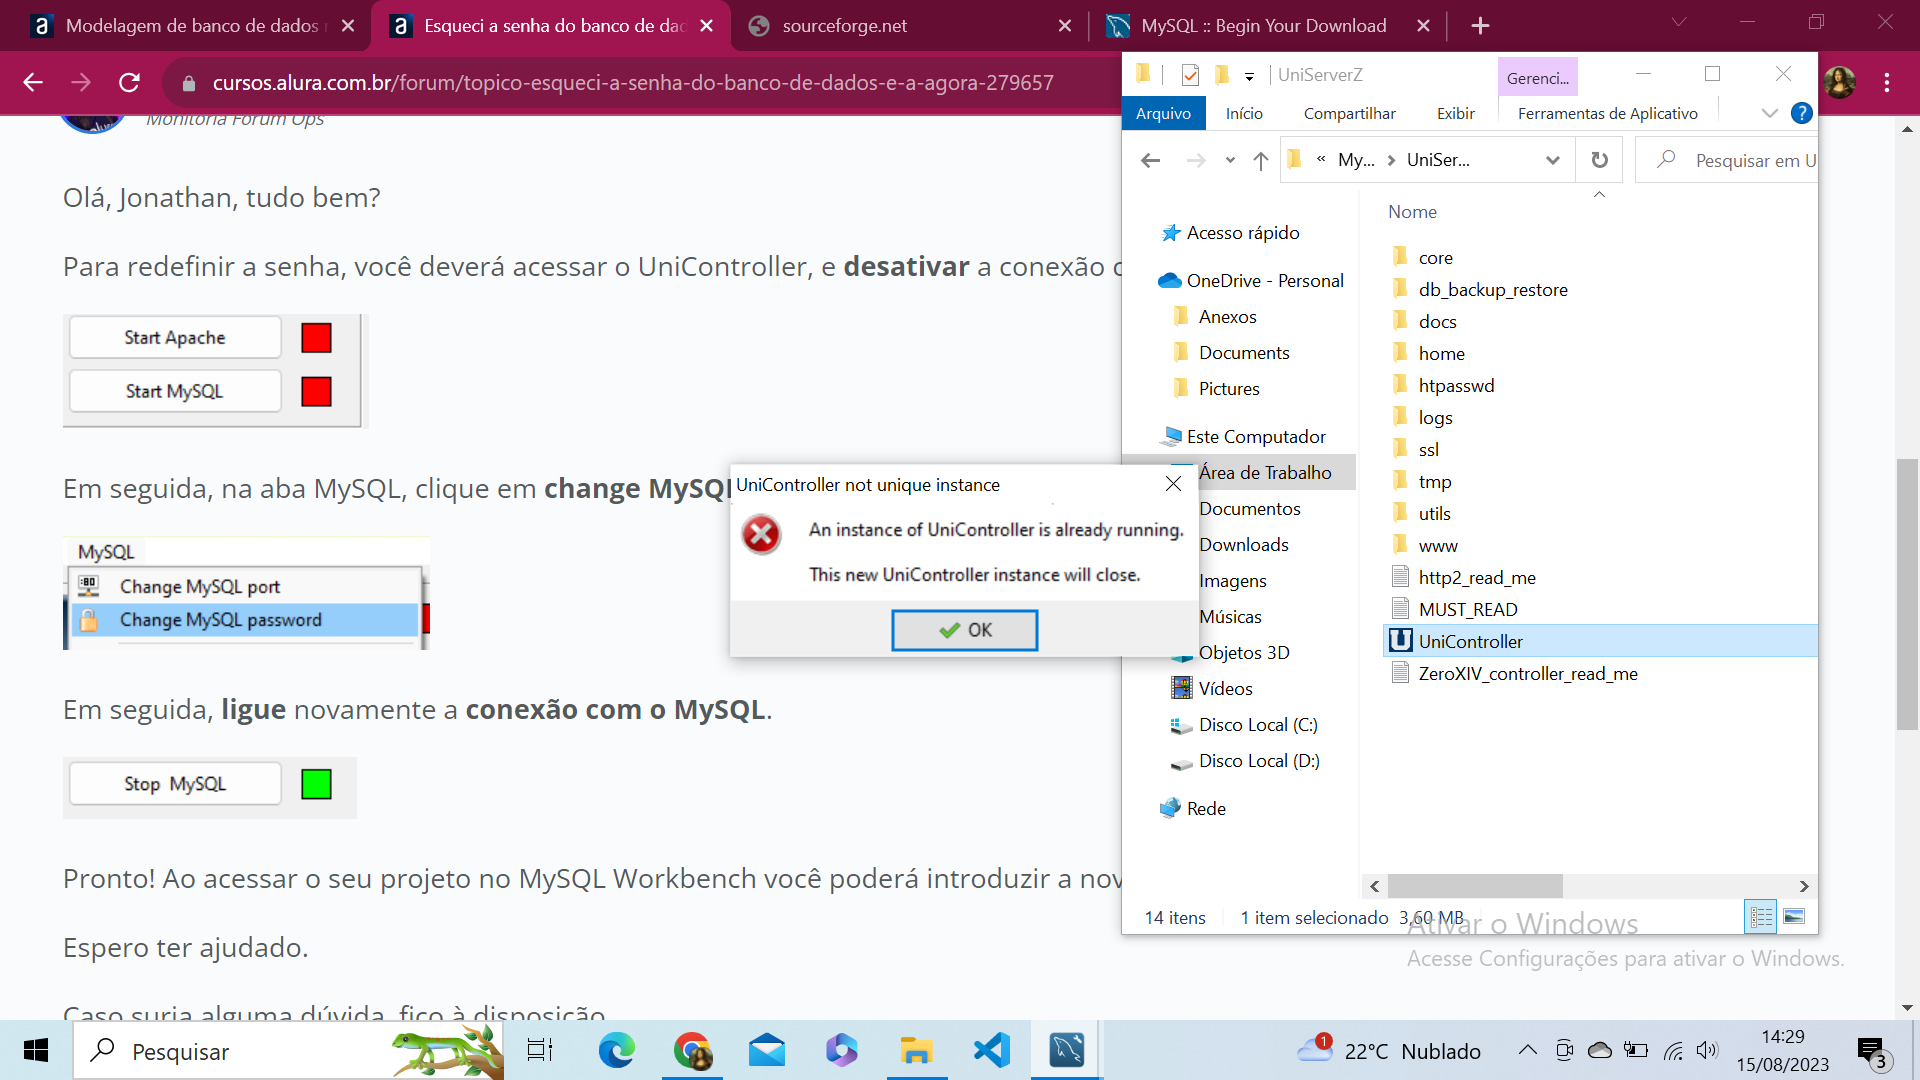Screen dimensions: 1920x1080
Task: Open the Exibir ribbon tab
Action: (1455, 113)
